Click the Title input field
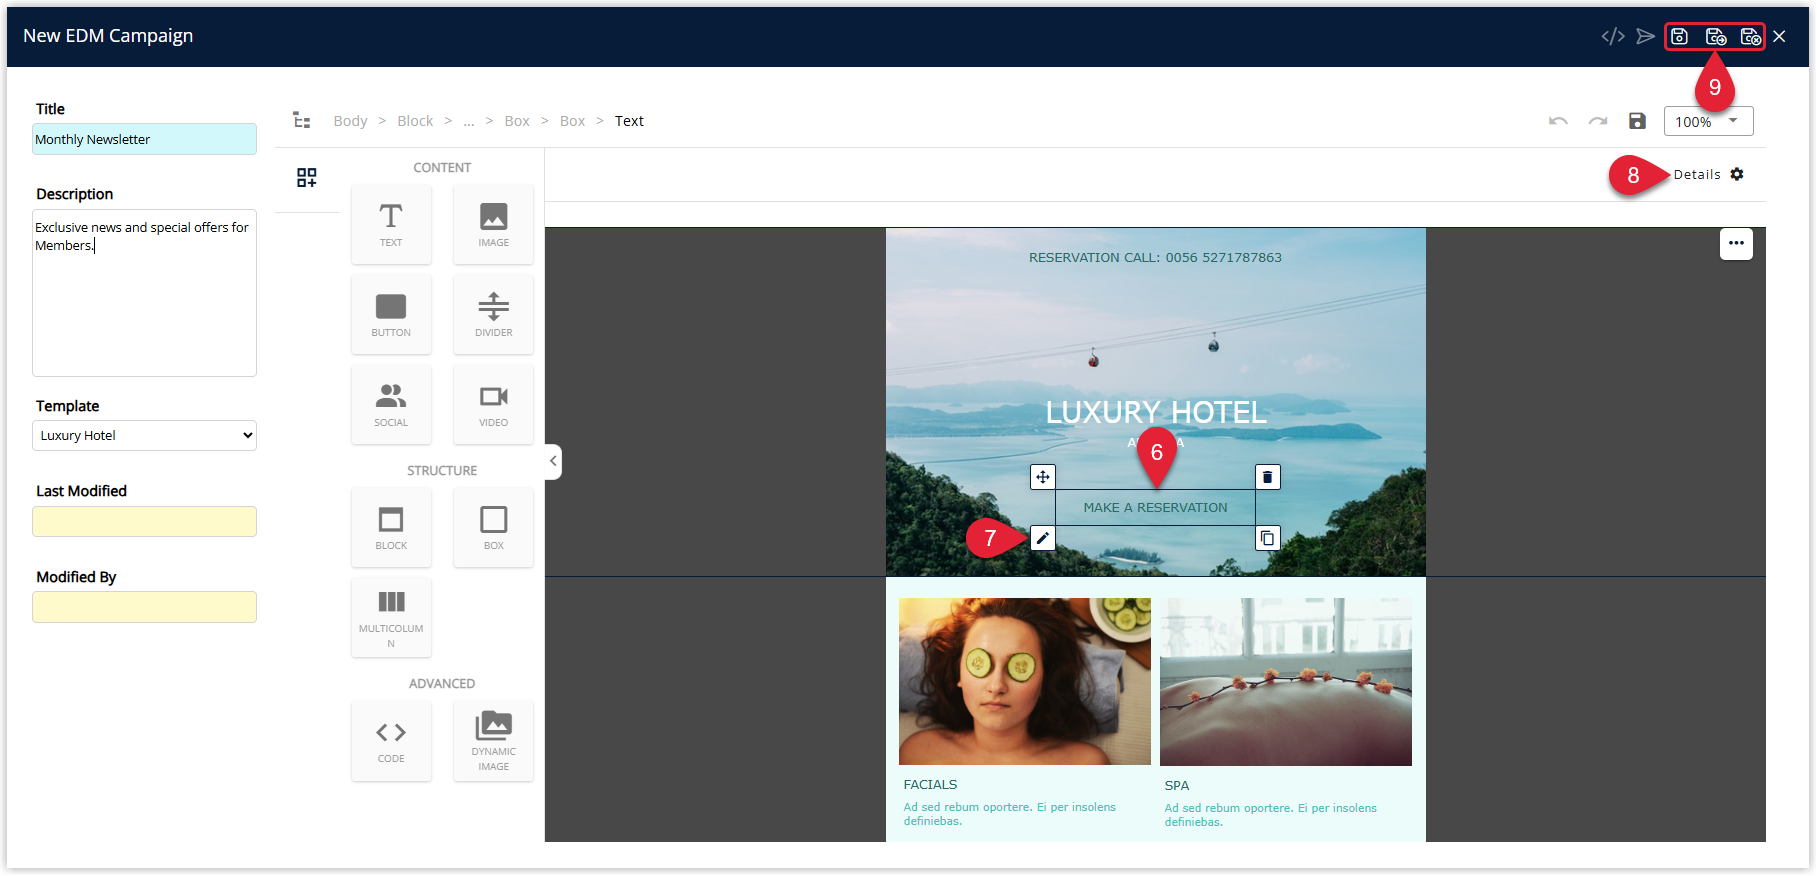This screenshot has height=876, width=1817. 144,139
